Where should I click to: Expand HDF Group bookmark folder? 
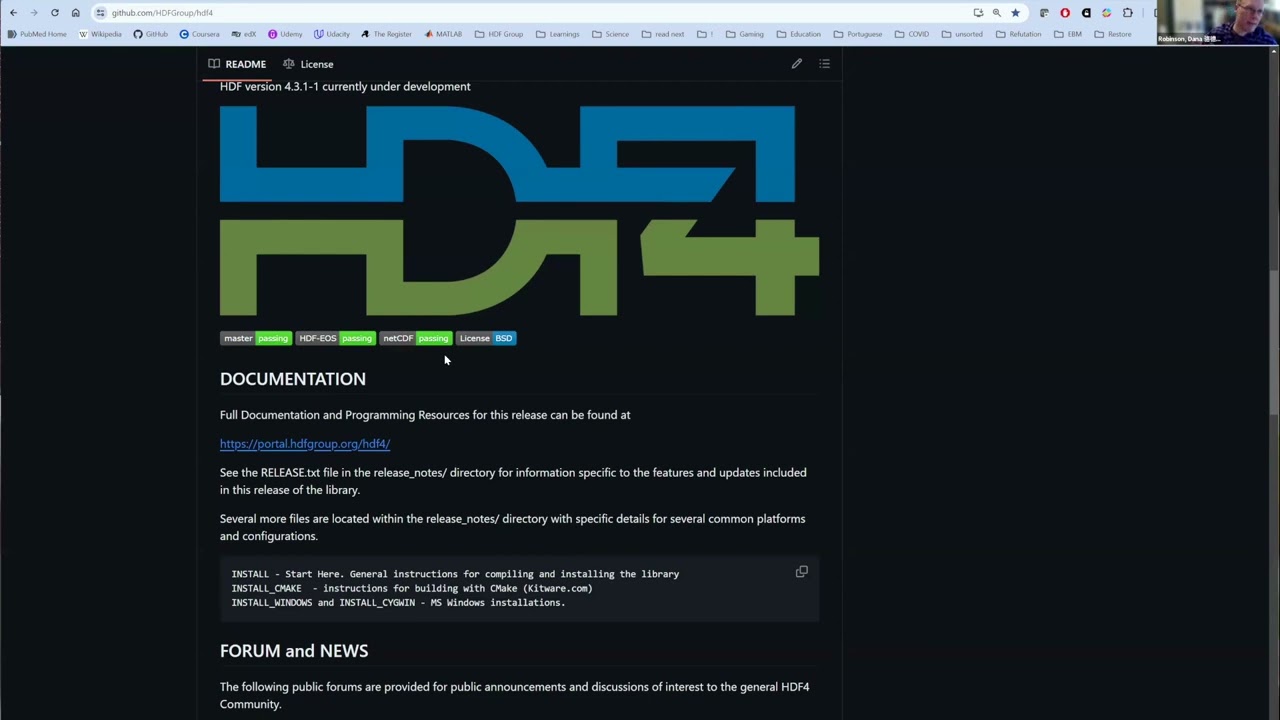coord(499,34)
